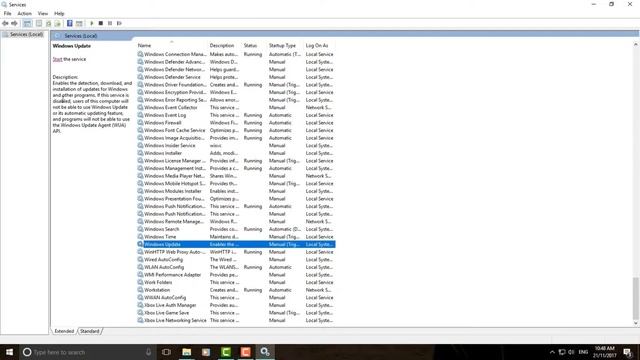Open the File menu
Image resolution: width=640 pixels, height=360 pixels.
[x=8, y=13]
